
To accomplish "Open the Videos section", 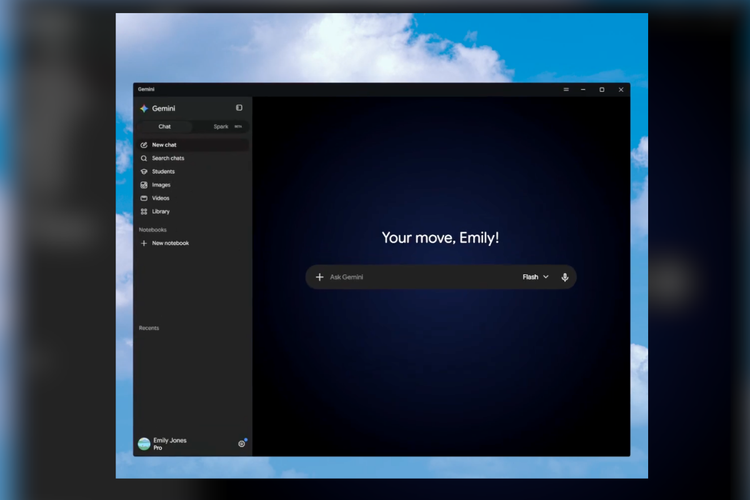I will click(193, 199).
